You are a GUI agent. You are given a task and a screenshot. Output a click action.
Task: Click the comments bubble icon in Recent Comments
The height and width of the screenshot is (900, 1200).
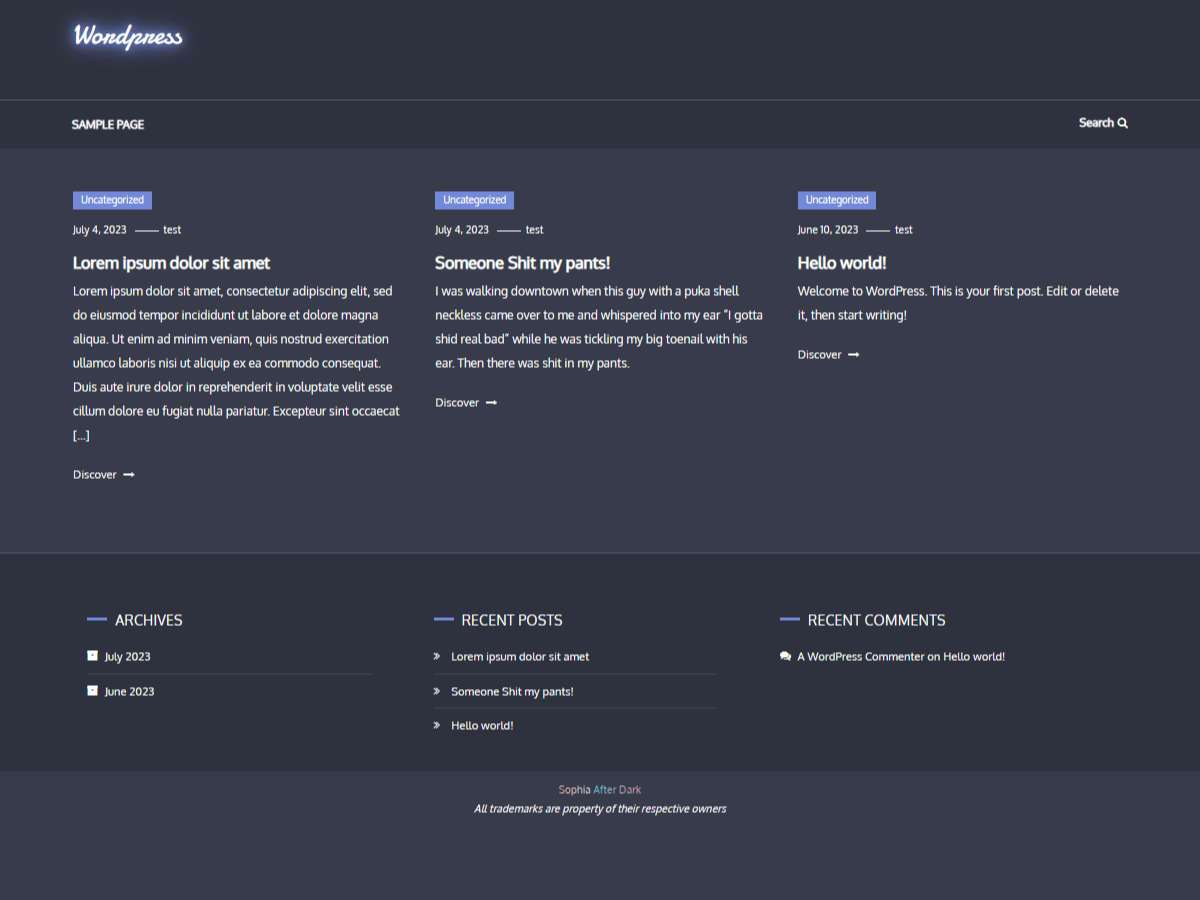click(785, 657)
